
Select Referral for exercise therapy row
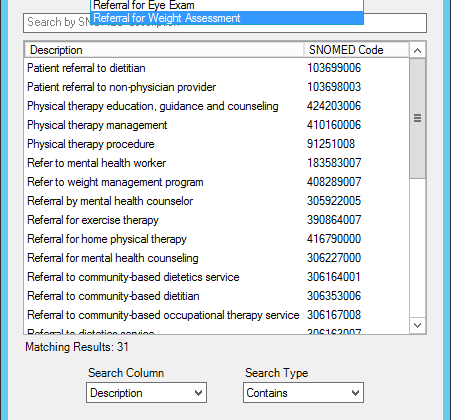(x=217, y=220)
